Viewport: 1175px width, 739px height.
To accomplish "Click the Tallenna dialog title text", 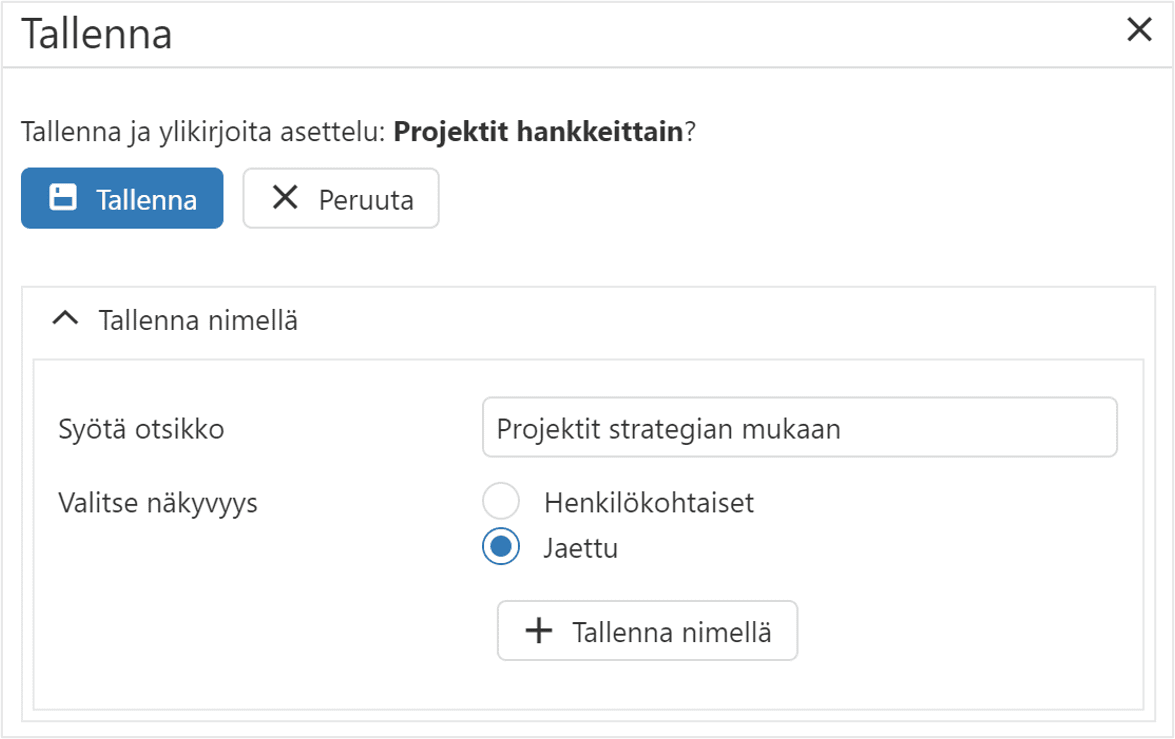I will click(x=97, y=34).
